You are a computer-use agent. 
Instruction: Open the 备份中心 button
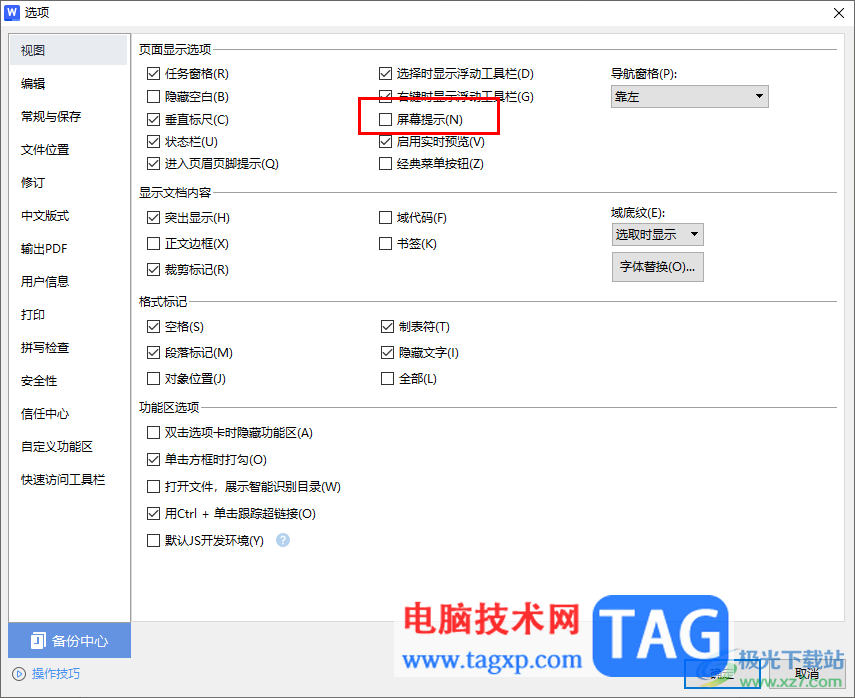[69, 640]
